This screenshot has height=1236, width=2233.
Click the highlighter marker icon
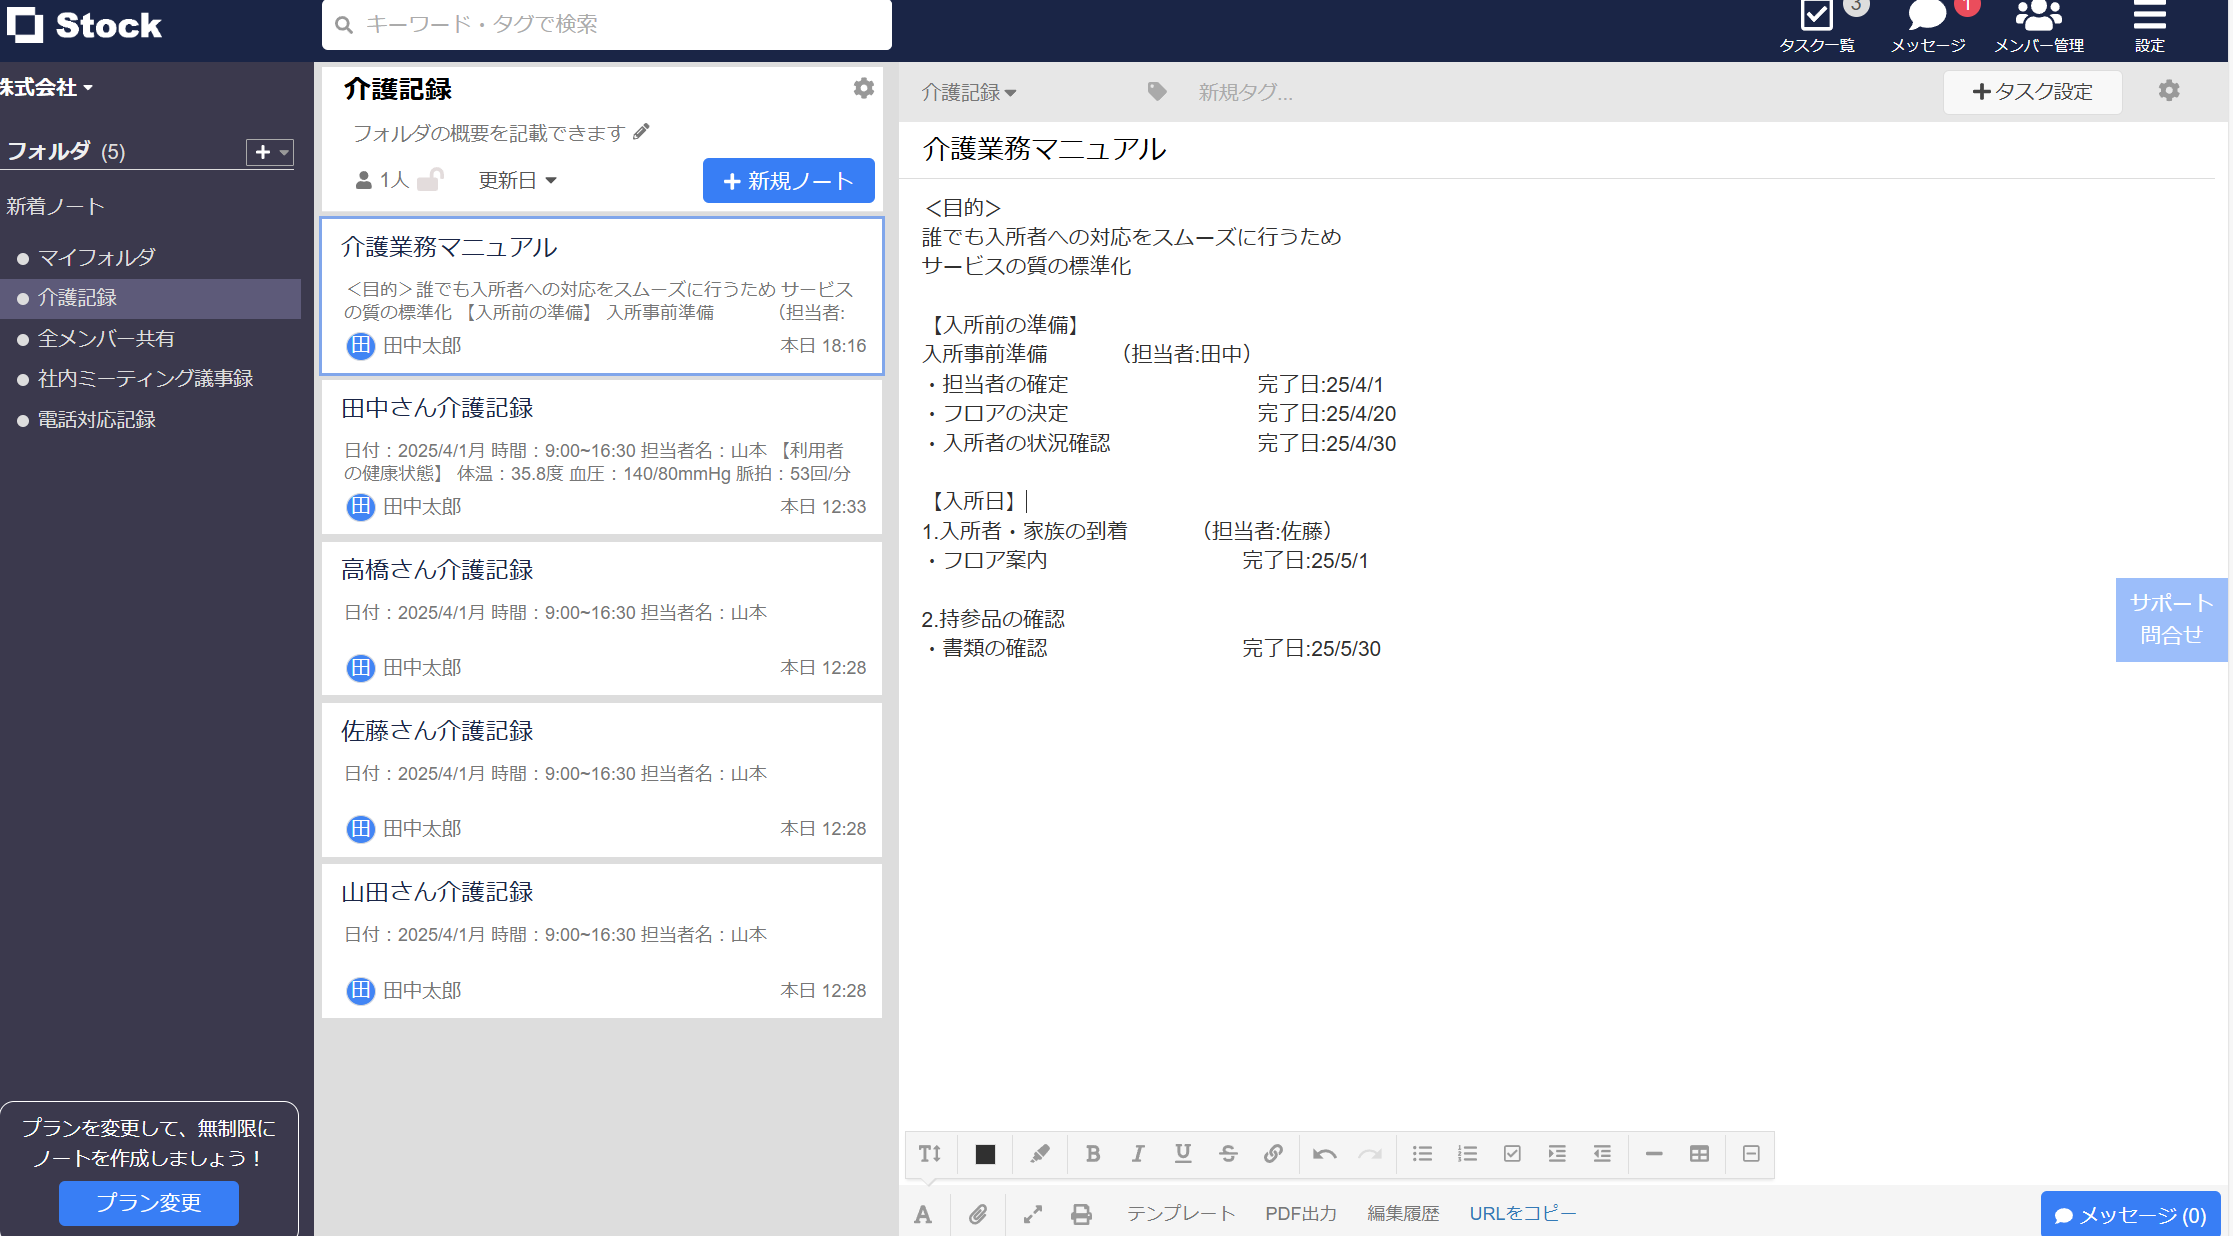(x=1040, y=1154)
